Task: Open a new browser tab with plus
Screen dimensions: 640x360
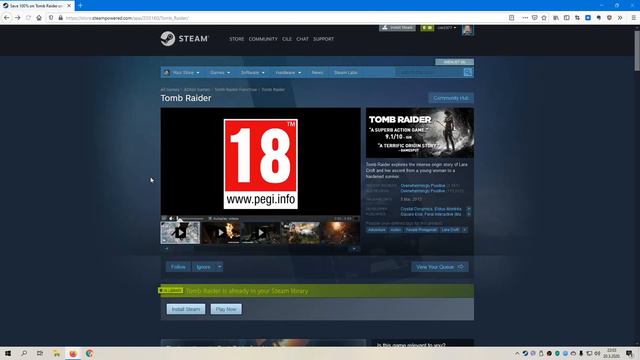Action: [x=80, y=5]
